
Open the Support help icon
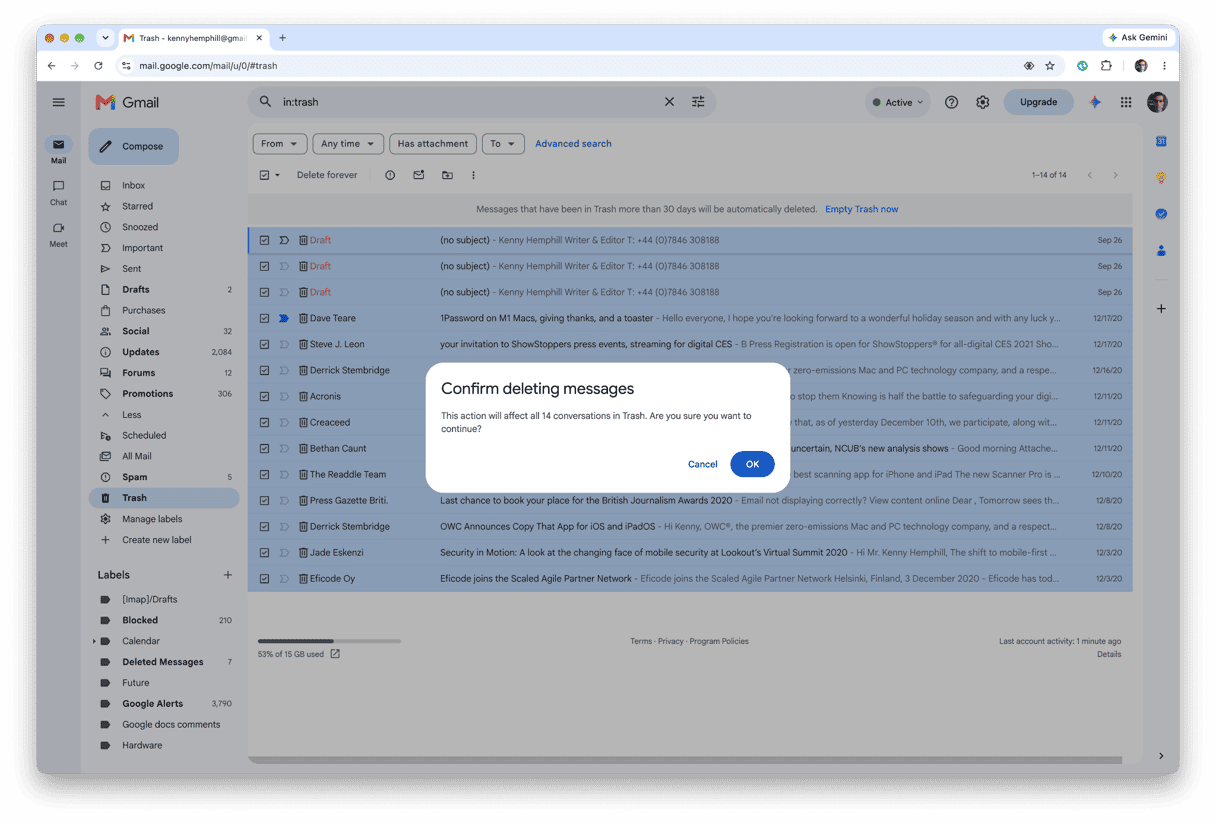click(x=952, y=102)
